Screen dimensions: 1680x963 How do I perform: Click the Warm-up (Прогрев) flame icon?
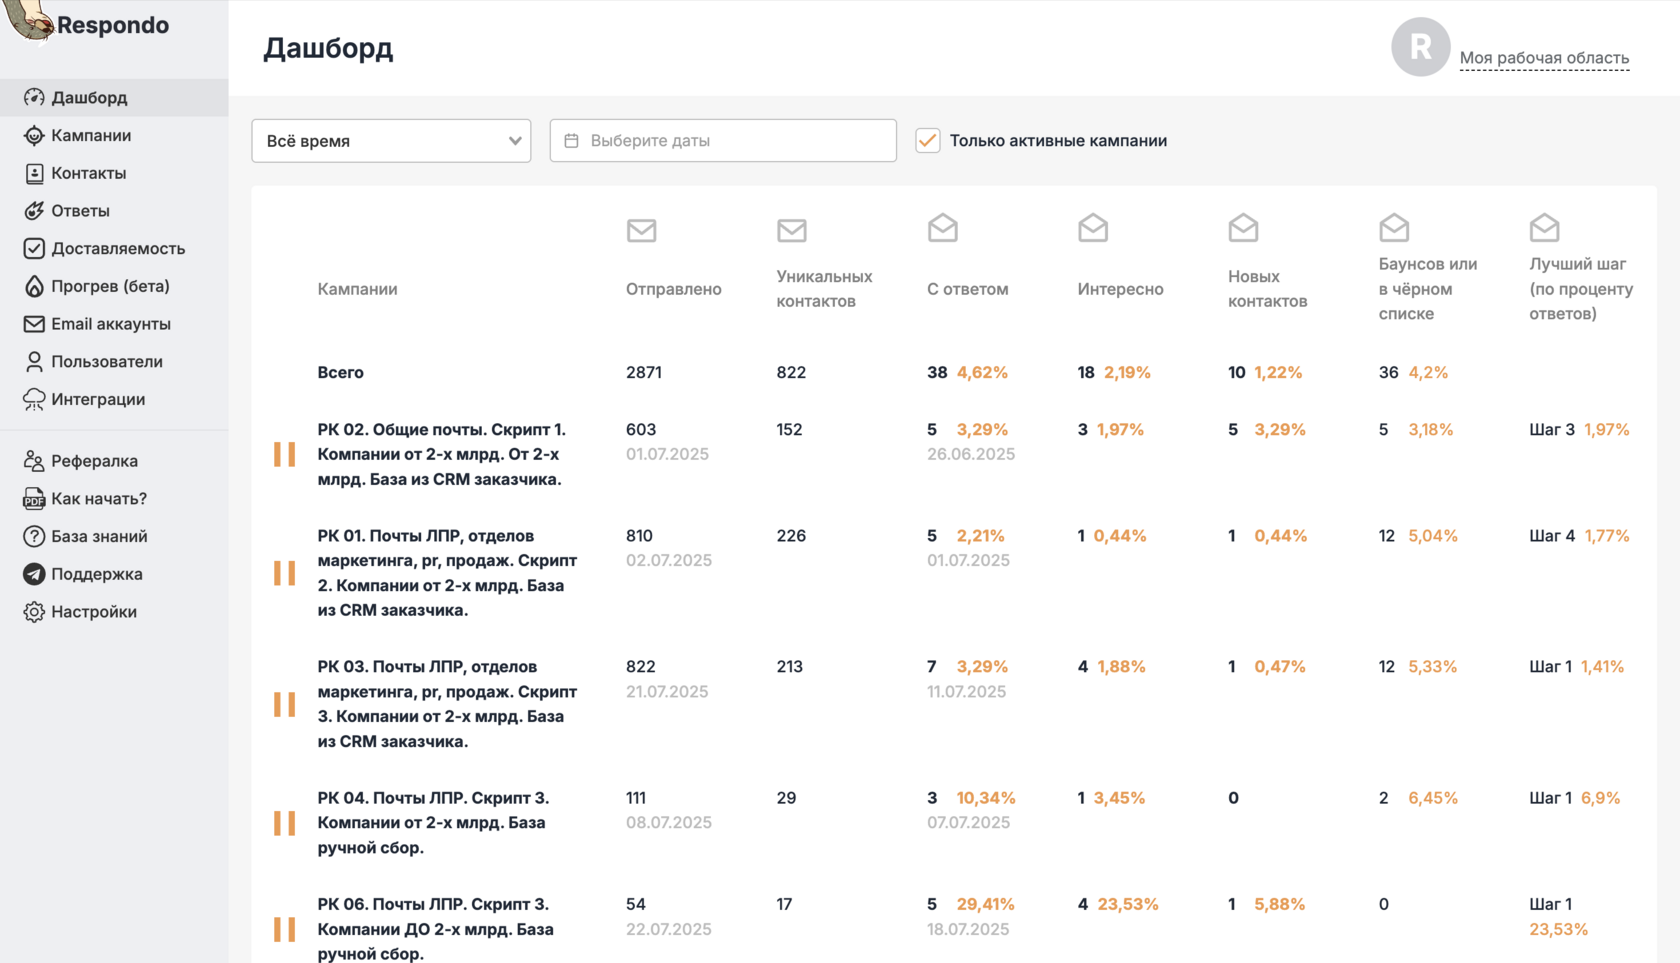click(x=34, y=286)
